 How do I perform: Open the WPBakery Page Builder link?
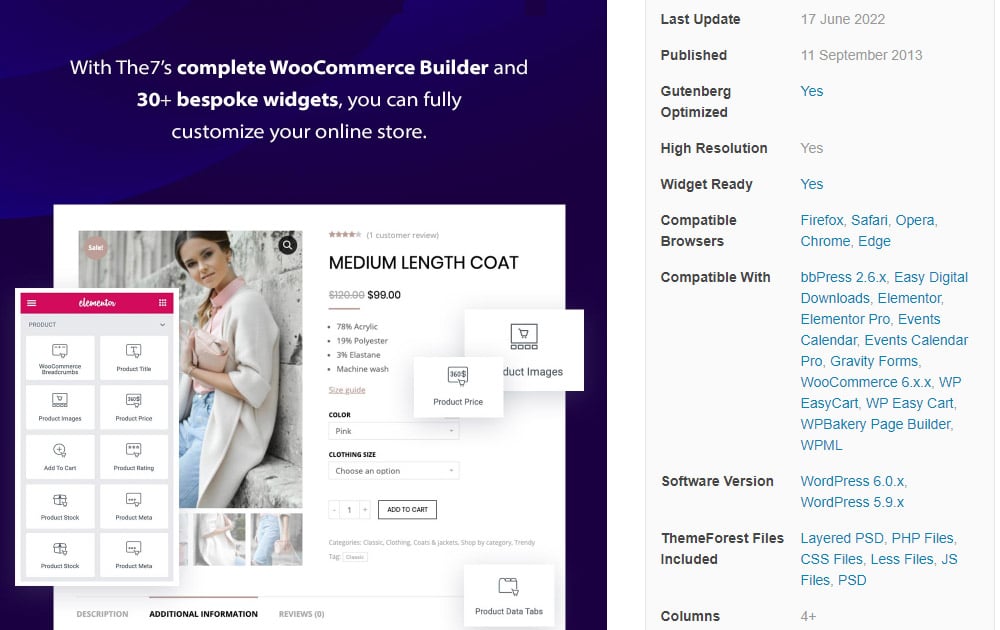click(x=876, y=424)
